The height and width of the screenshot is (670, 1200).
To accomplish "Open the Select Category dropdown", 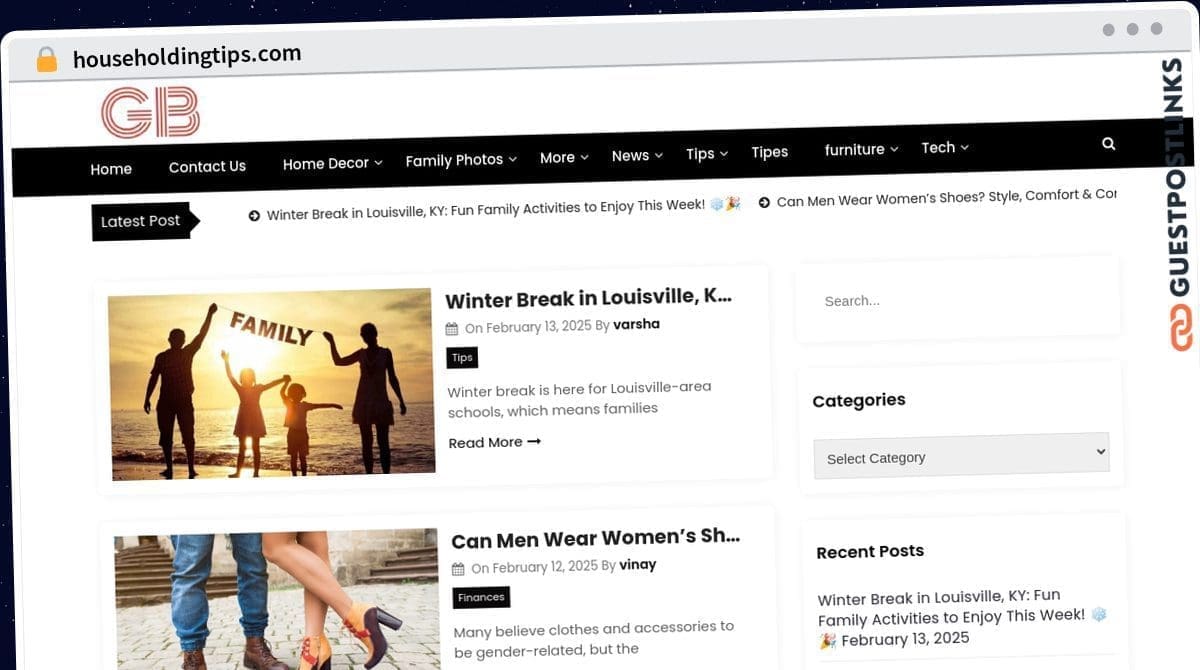I will (961, 455).
